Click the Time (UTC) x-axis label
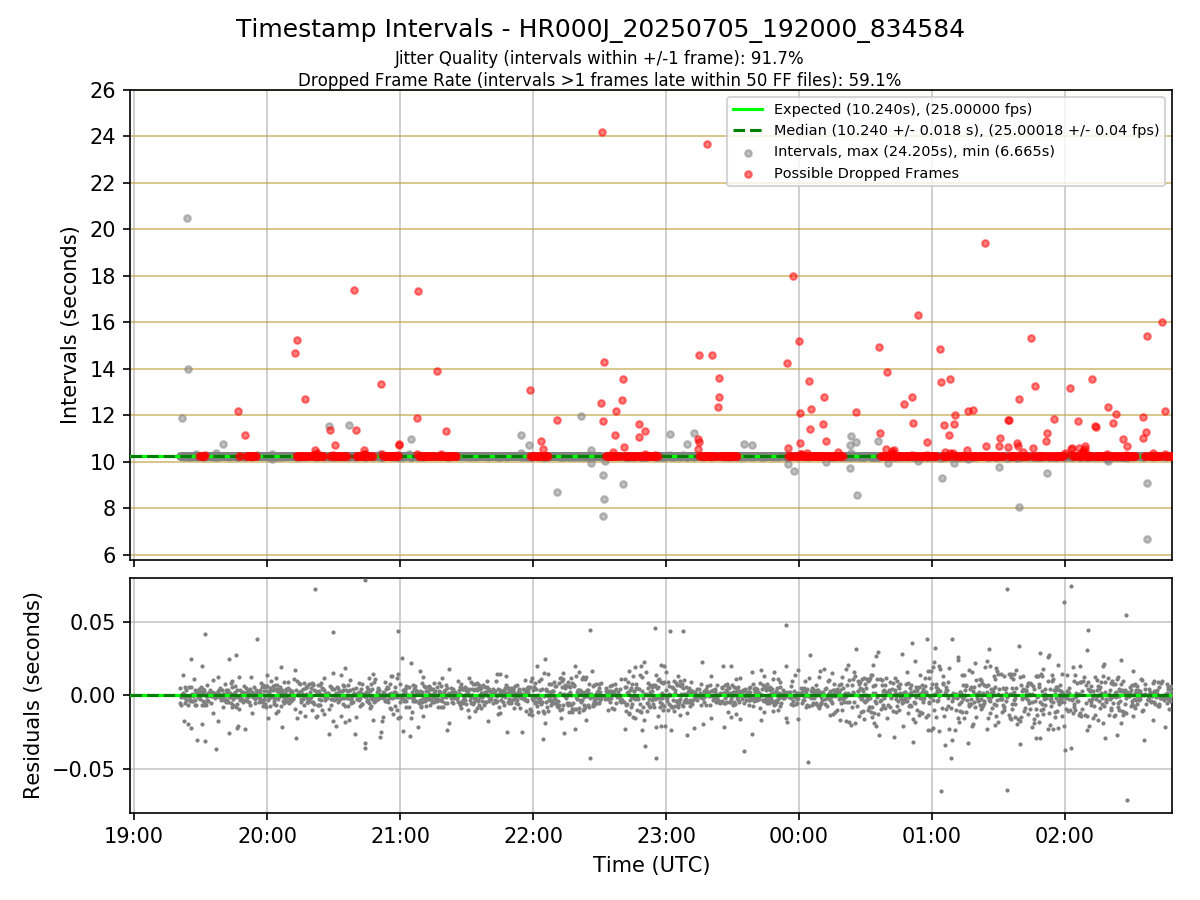This screenshot has width=1200, height=900. [x=651, y=864]
